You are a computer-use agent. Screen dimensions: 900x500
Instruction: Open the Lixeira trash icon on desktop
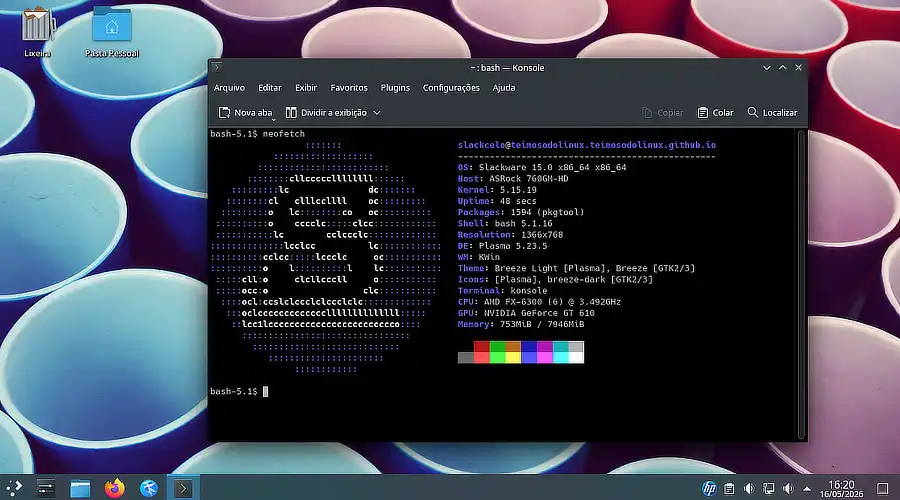(x=37, y=32)
